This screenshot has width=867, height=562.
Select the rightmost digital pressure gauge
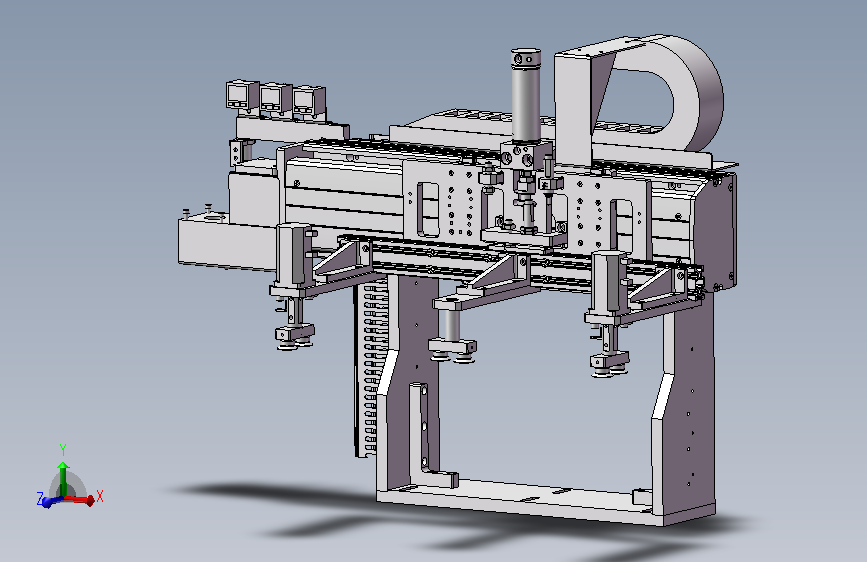click(x=309, y=102)
